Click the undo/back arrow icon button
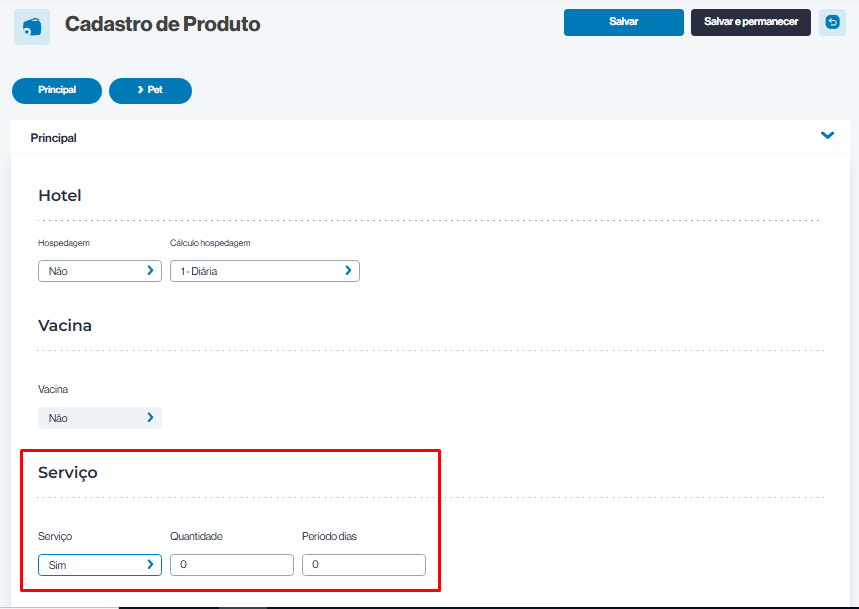Screen dimensions: 859x609 832,22
